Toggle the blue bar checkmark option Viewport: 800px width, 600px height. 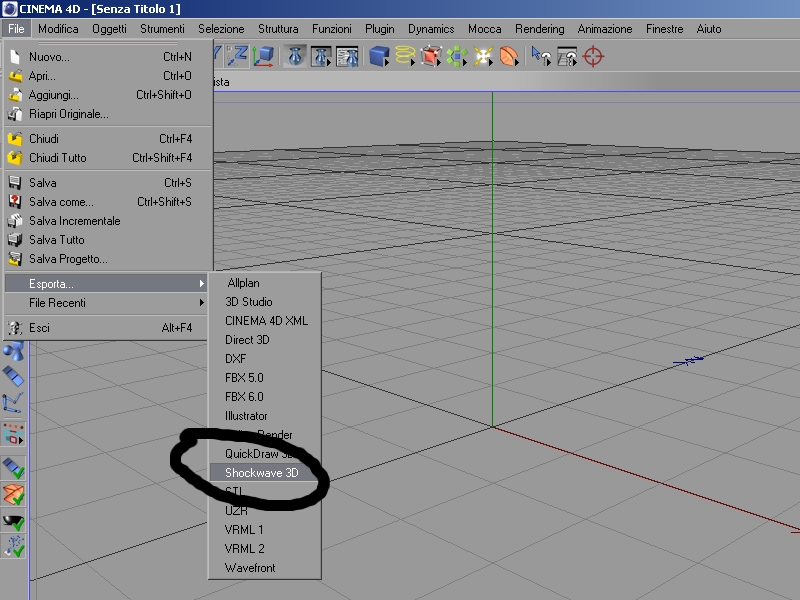point(13,467)
